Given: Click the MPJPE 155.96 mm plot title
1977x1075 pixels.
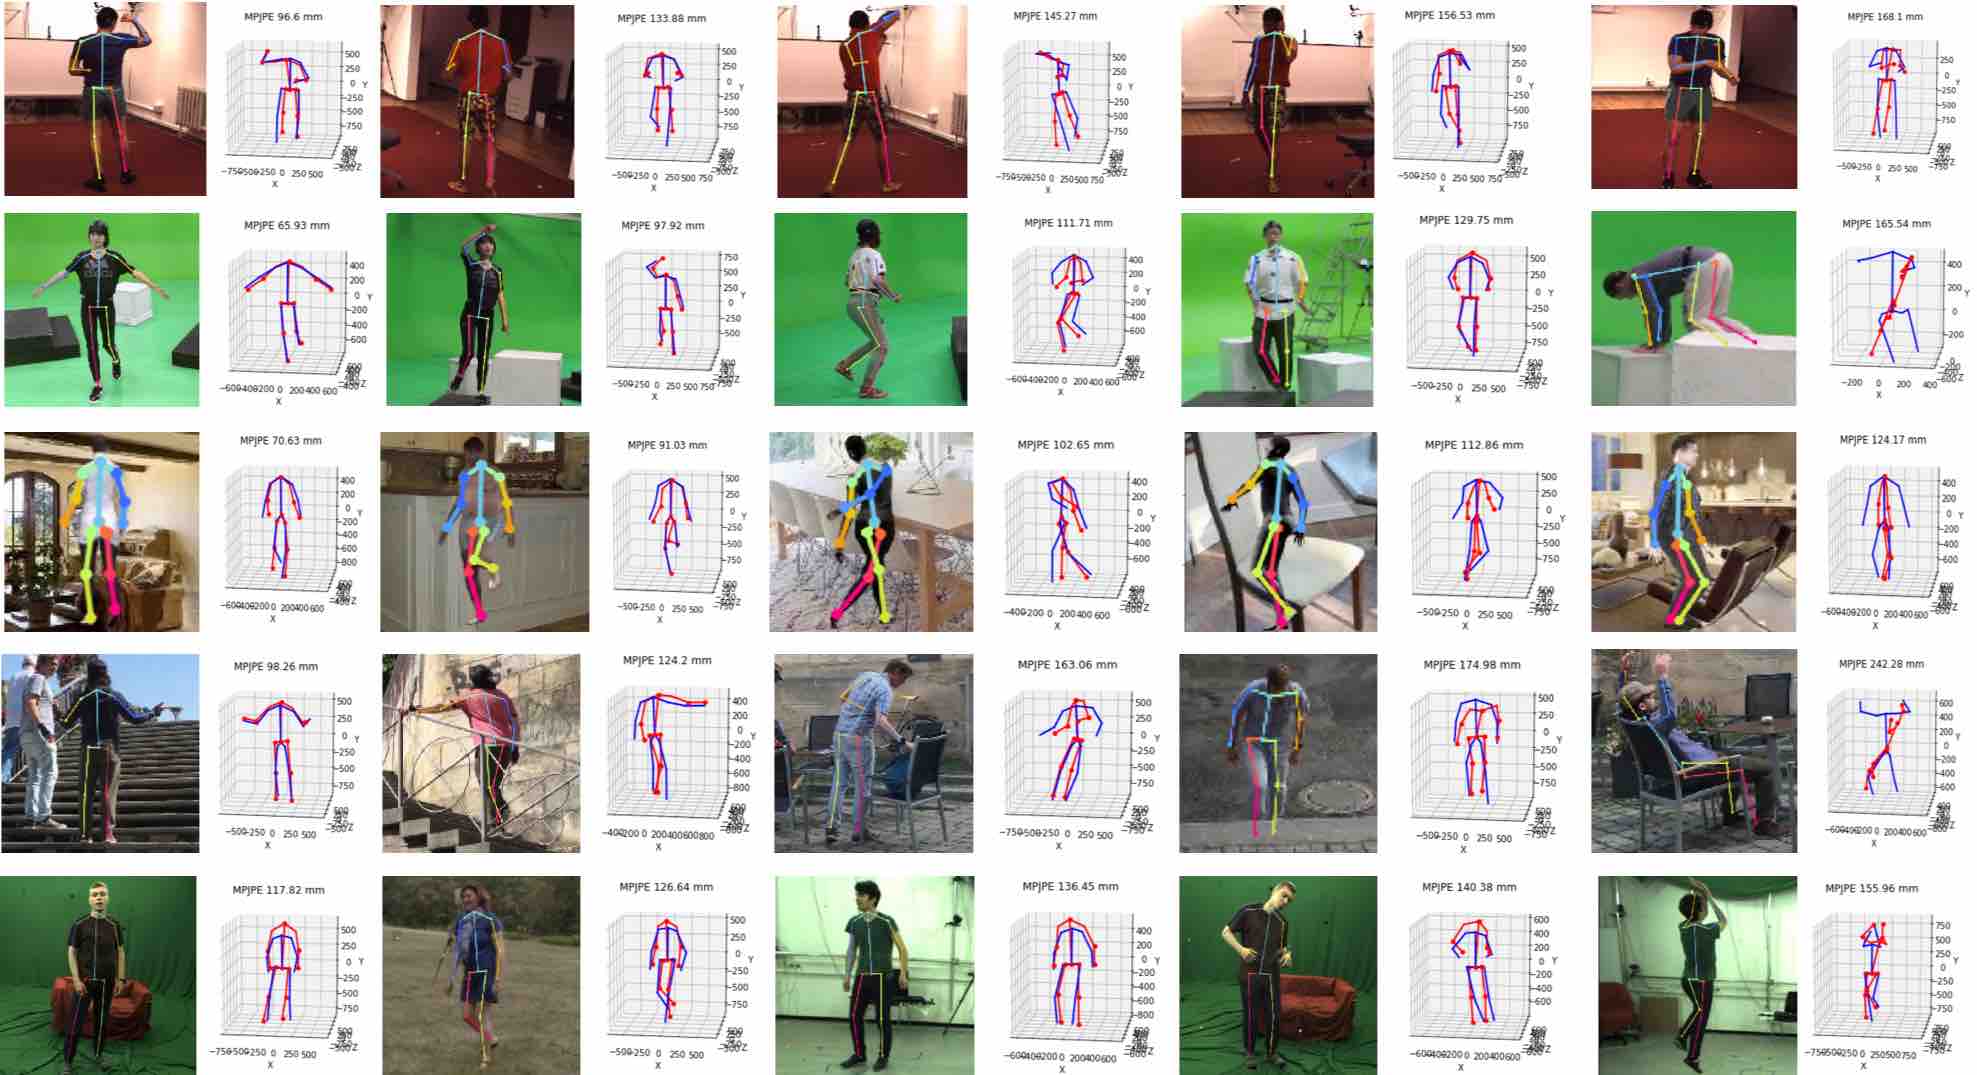Looking at the screenshot, I should (1871, 888).
